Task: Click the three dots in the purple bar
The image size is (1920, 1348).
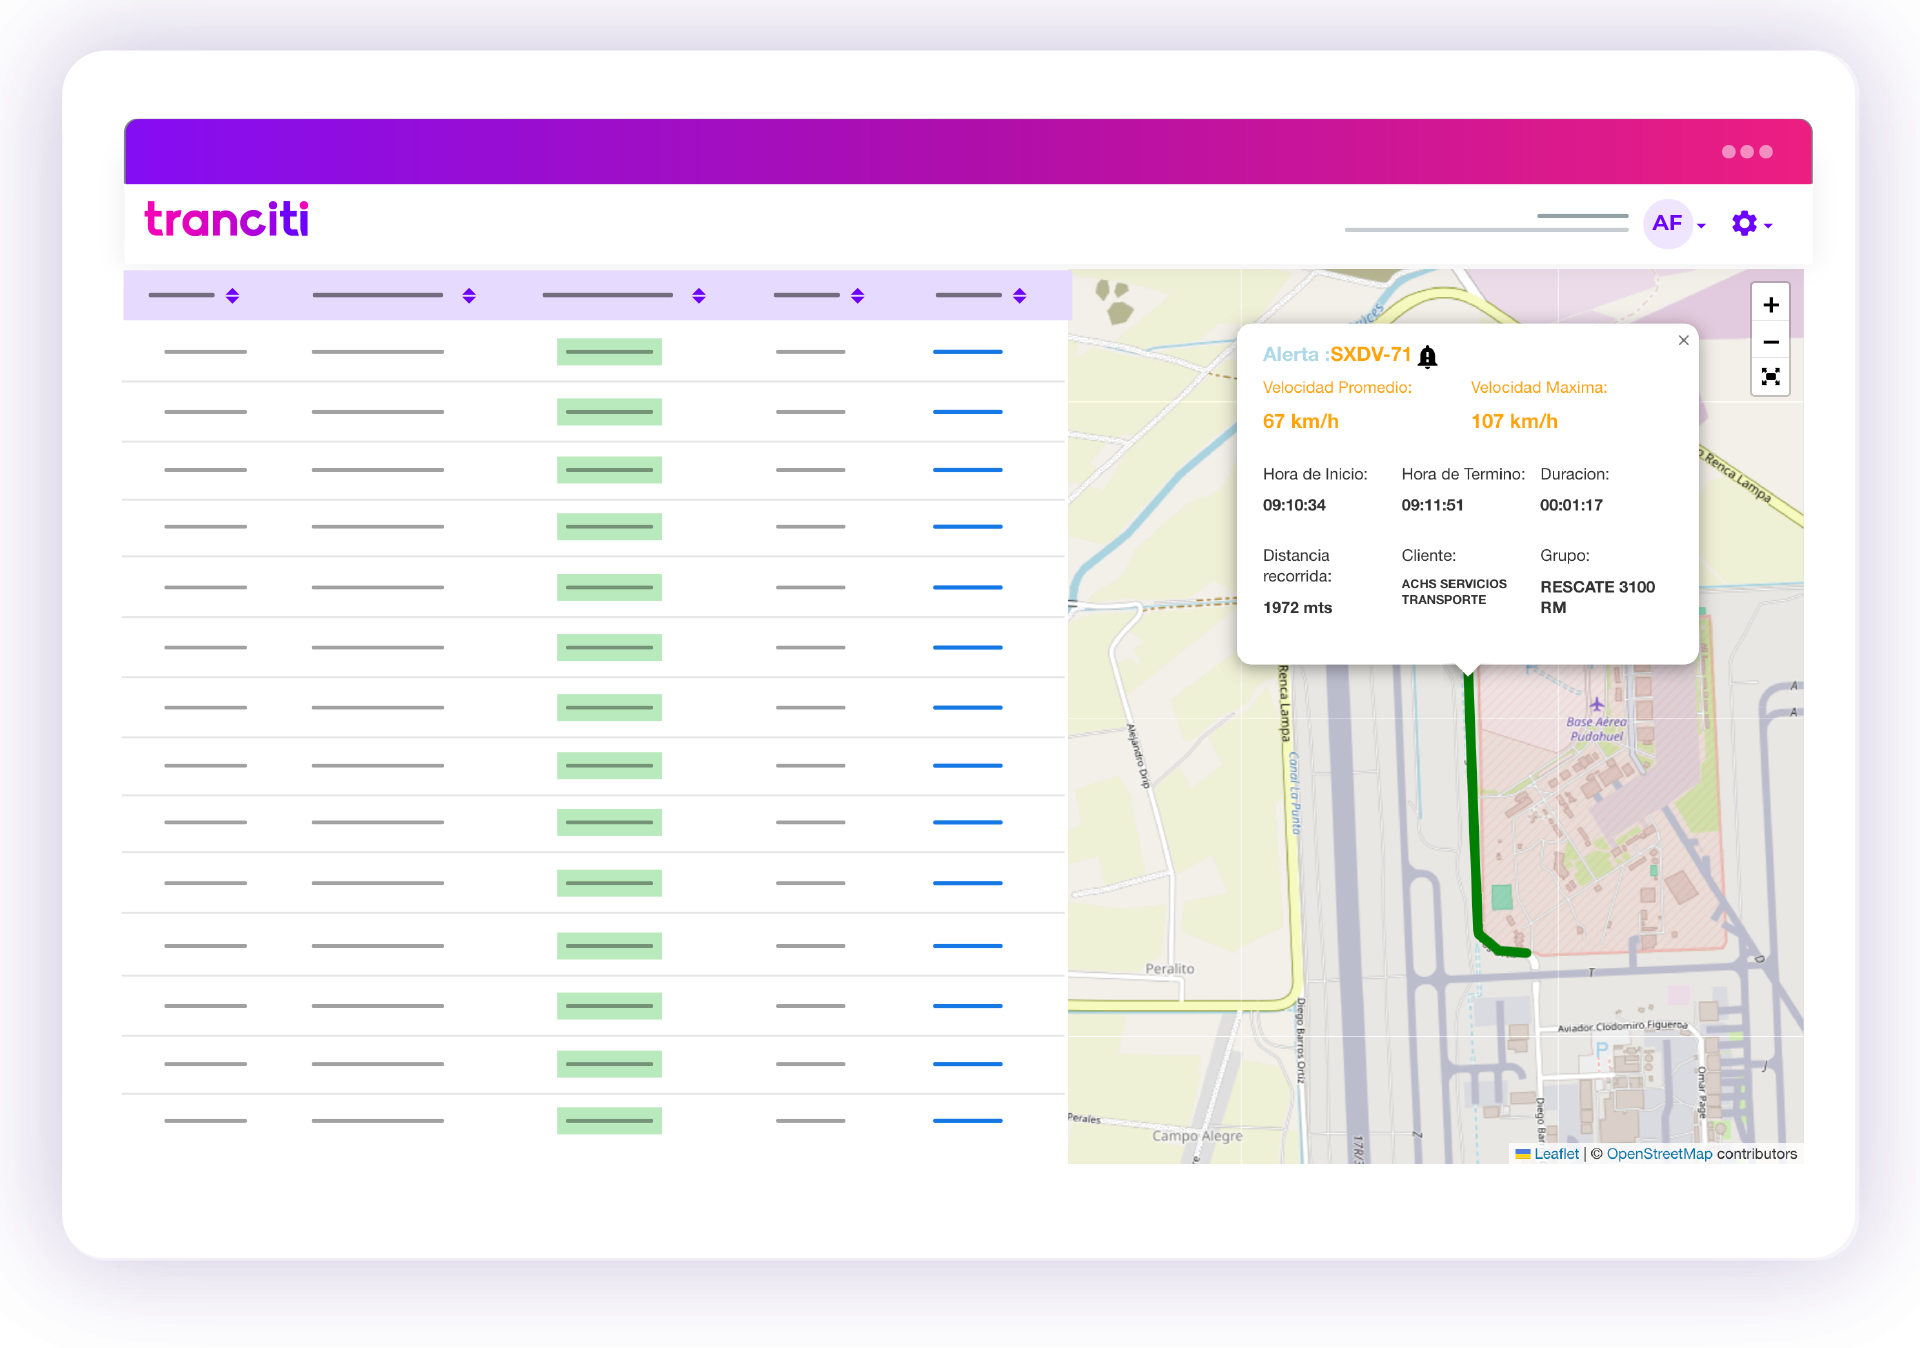Action: [x=1747, y=152]
